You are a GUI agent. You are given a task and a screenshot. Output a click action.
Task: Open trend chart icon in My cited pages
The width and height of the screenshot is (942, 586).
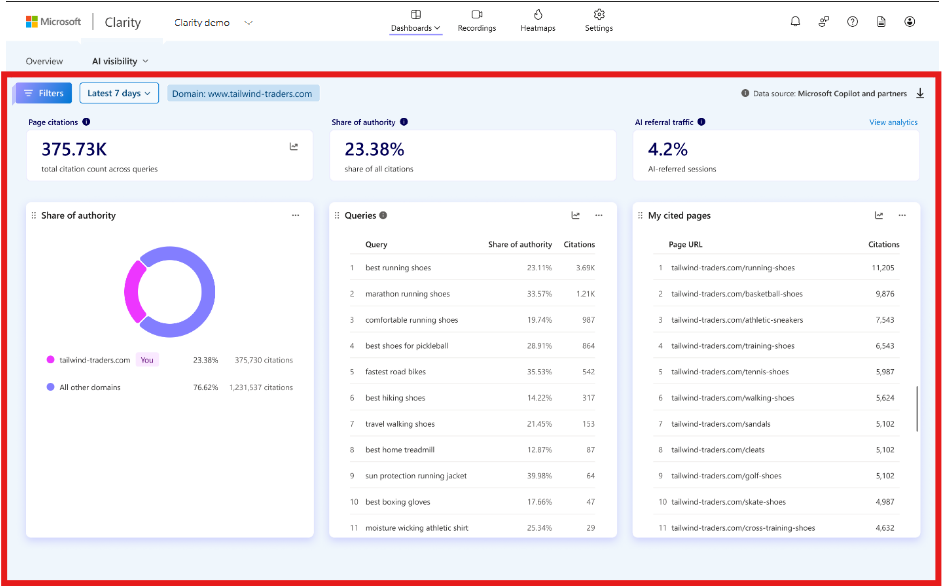(x=879, y=215)
